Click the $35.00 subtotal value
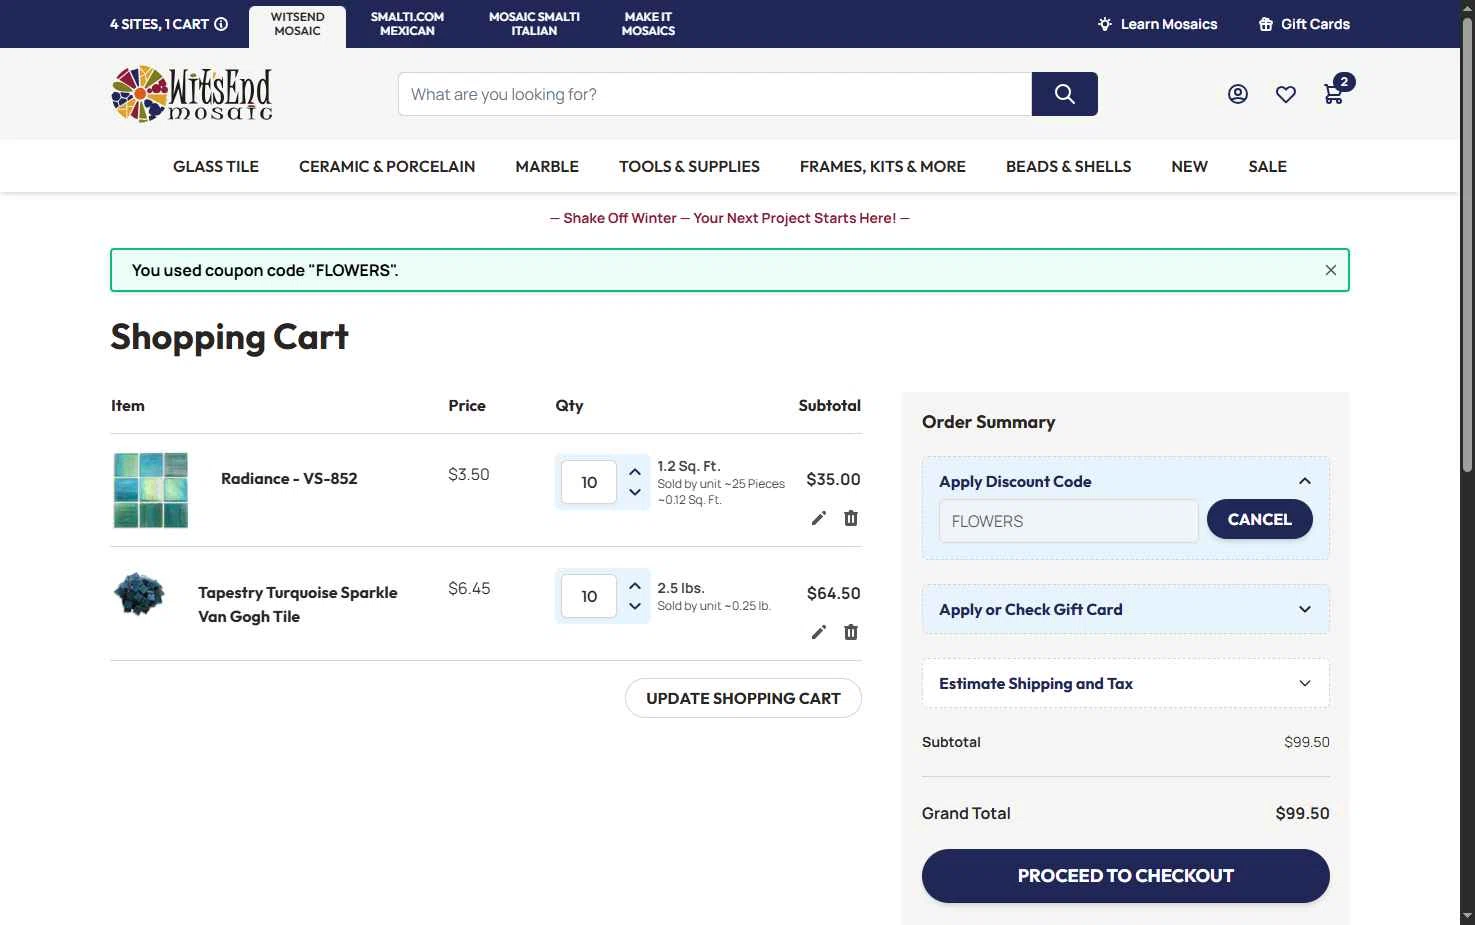This screenshot has height=925, width=1475. (834, 479)
